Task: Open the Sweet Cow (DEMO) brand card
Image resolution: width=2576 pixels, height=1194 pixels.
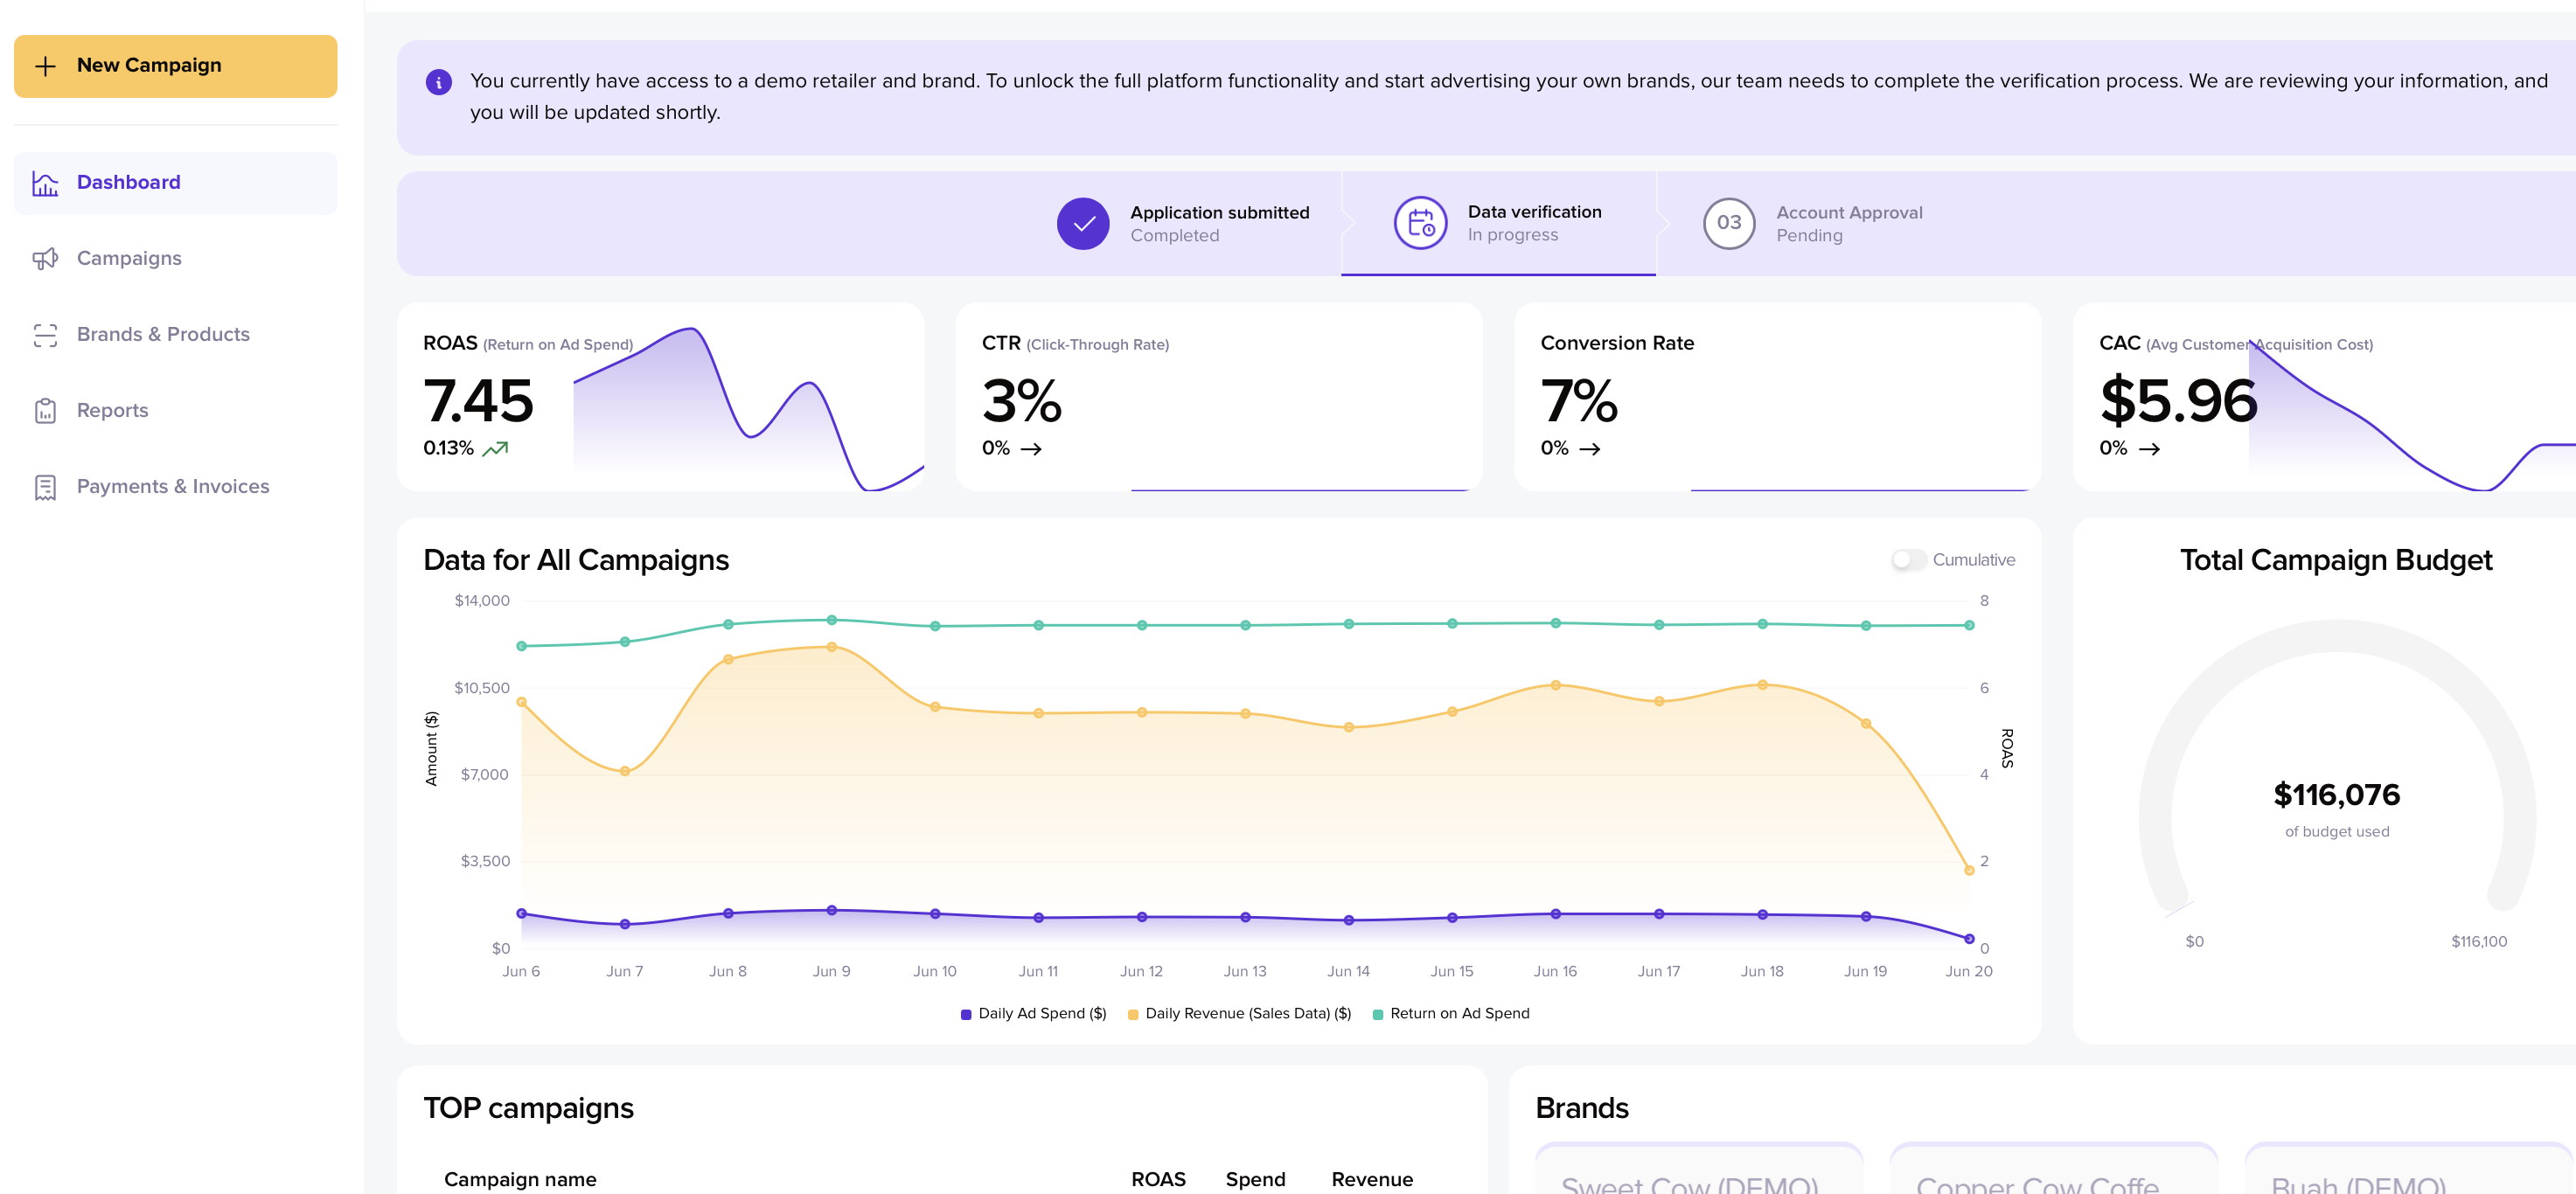Action: (x=1697, y=1172)
